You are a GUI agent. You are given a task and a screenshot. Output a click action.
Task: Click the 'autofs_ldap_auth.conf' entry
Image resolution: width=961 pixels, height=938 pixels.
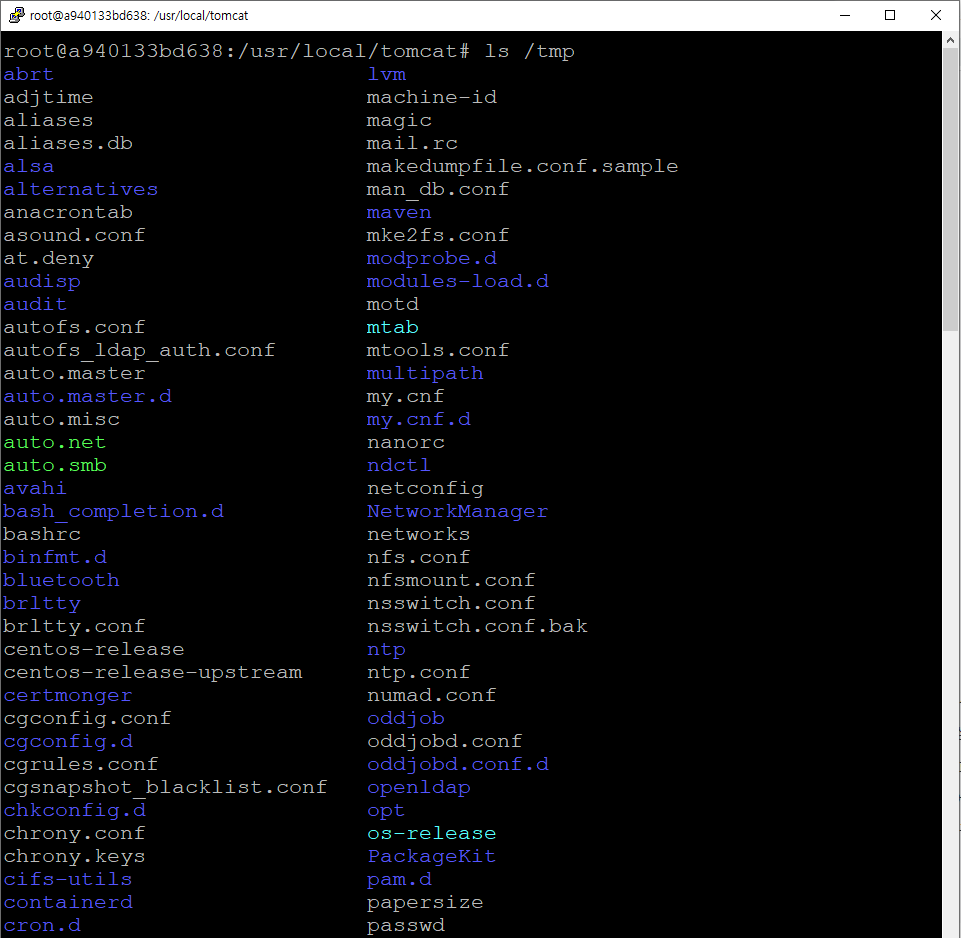point(139,351)
